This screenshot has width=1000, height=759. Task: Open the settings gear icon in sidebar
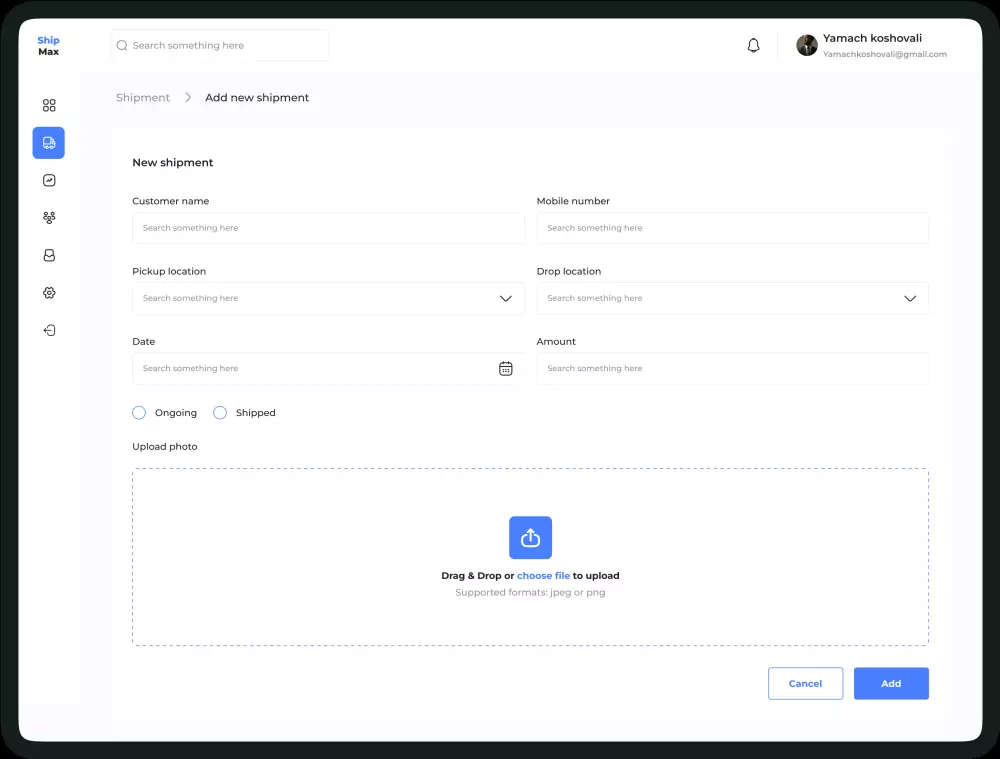pos(49,293)
